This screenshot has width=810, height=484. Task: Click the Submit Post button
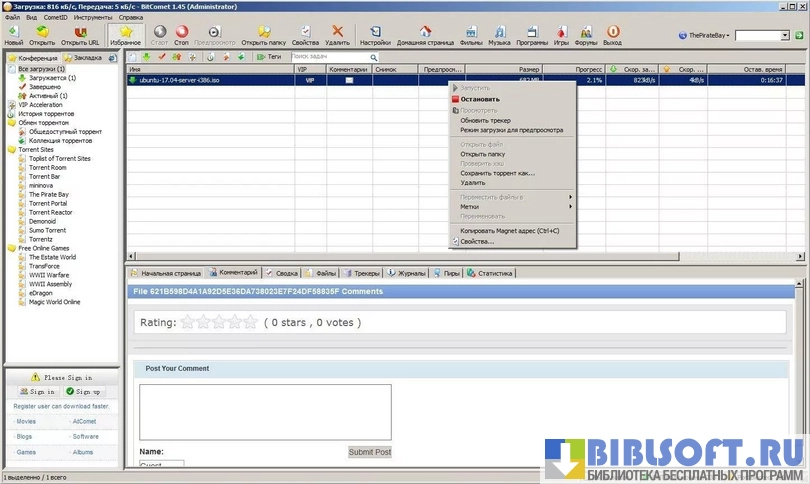click(x=369, y=452)
